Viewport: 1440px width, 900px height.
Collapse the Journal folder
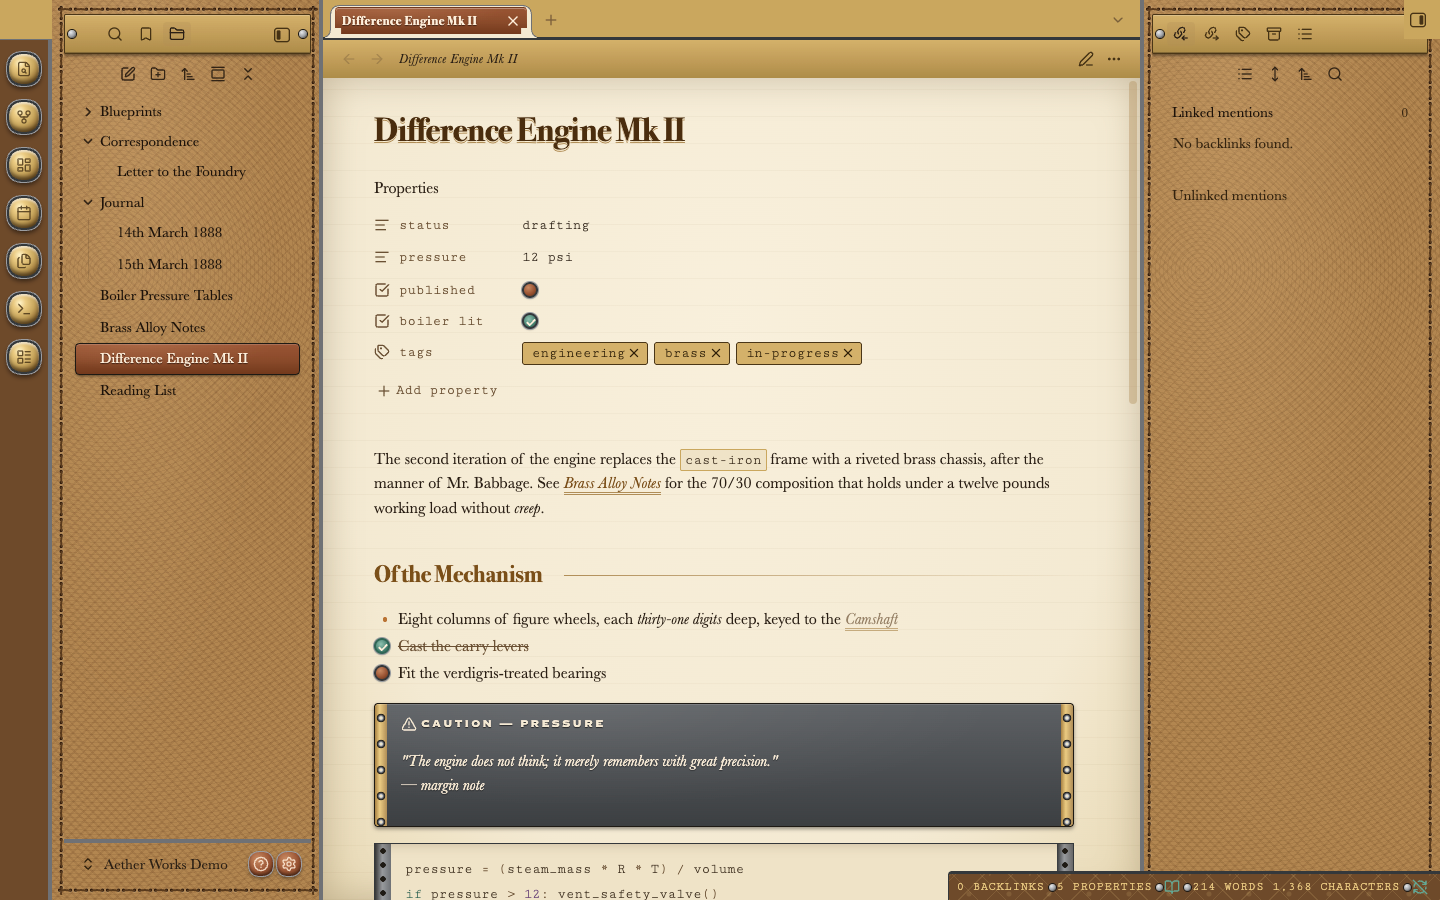tap(88, 202)
